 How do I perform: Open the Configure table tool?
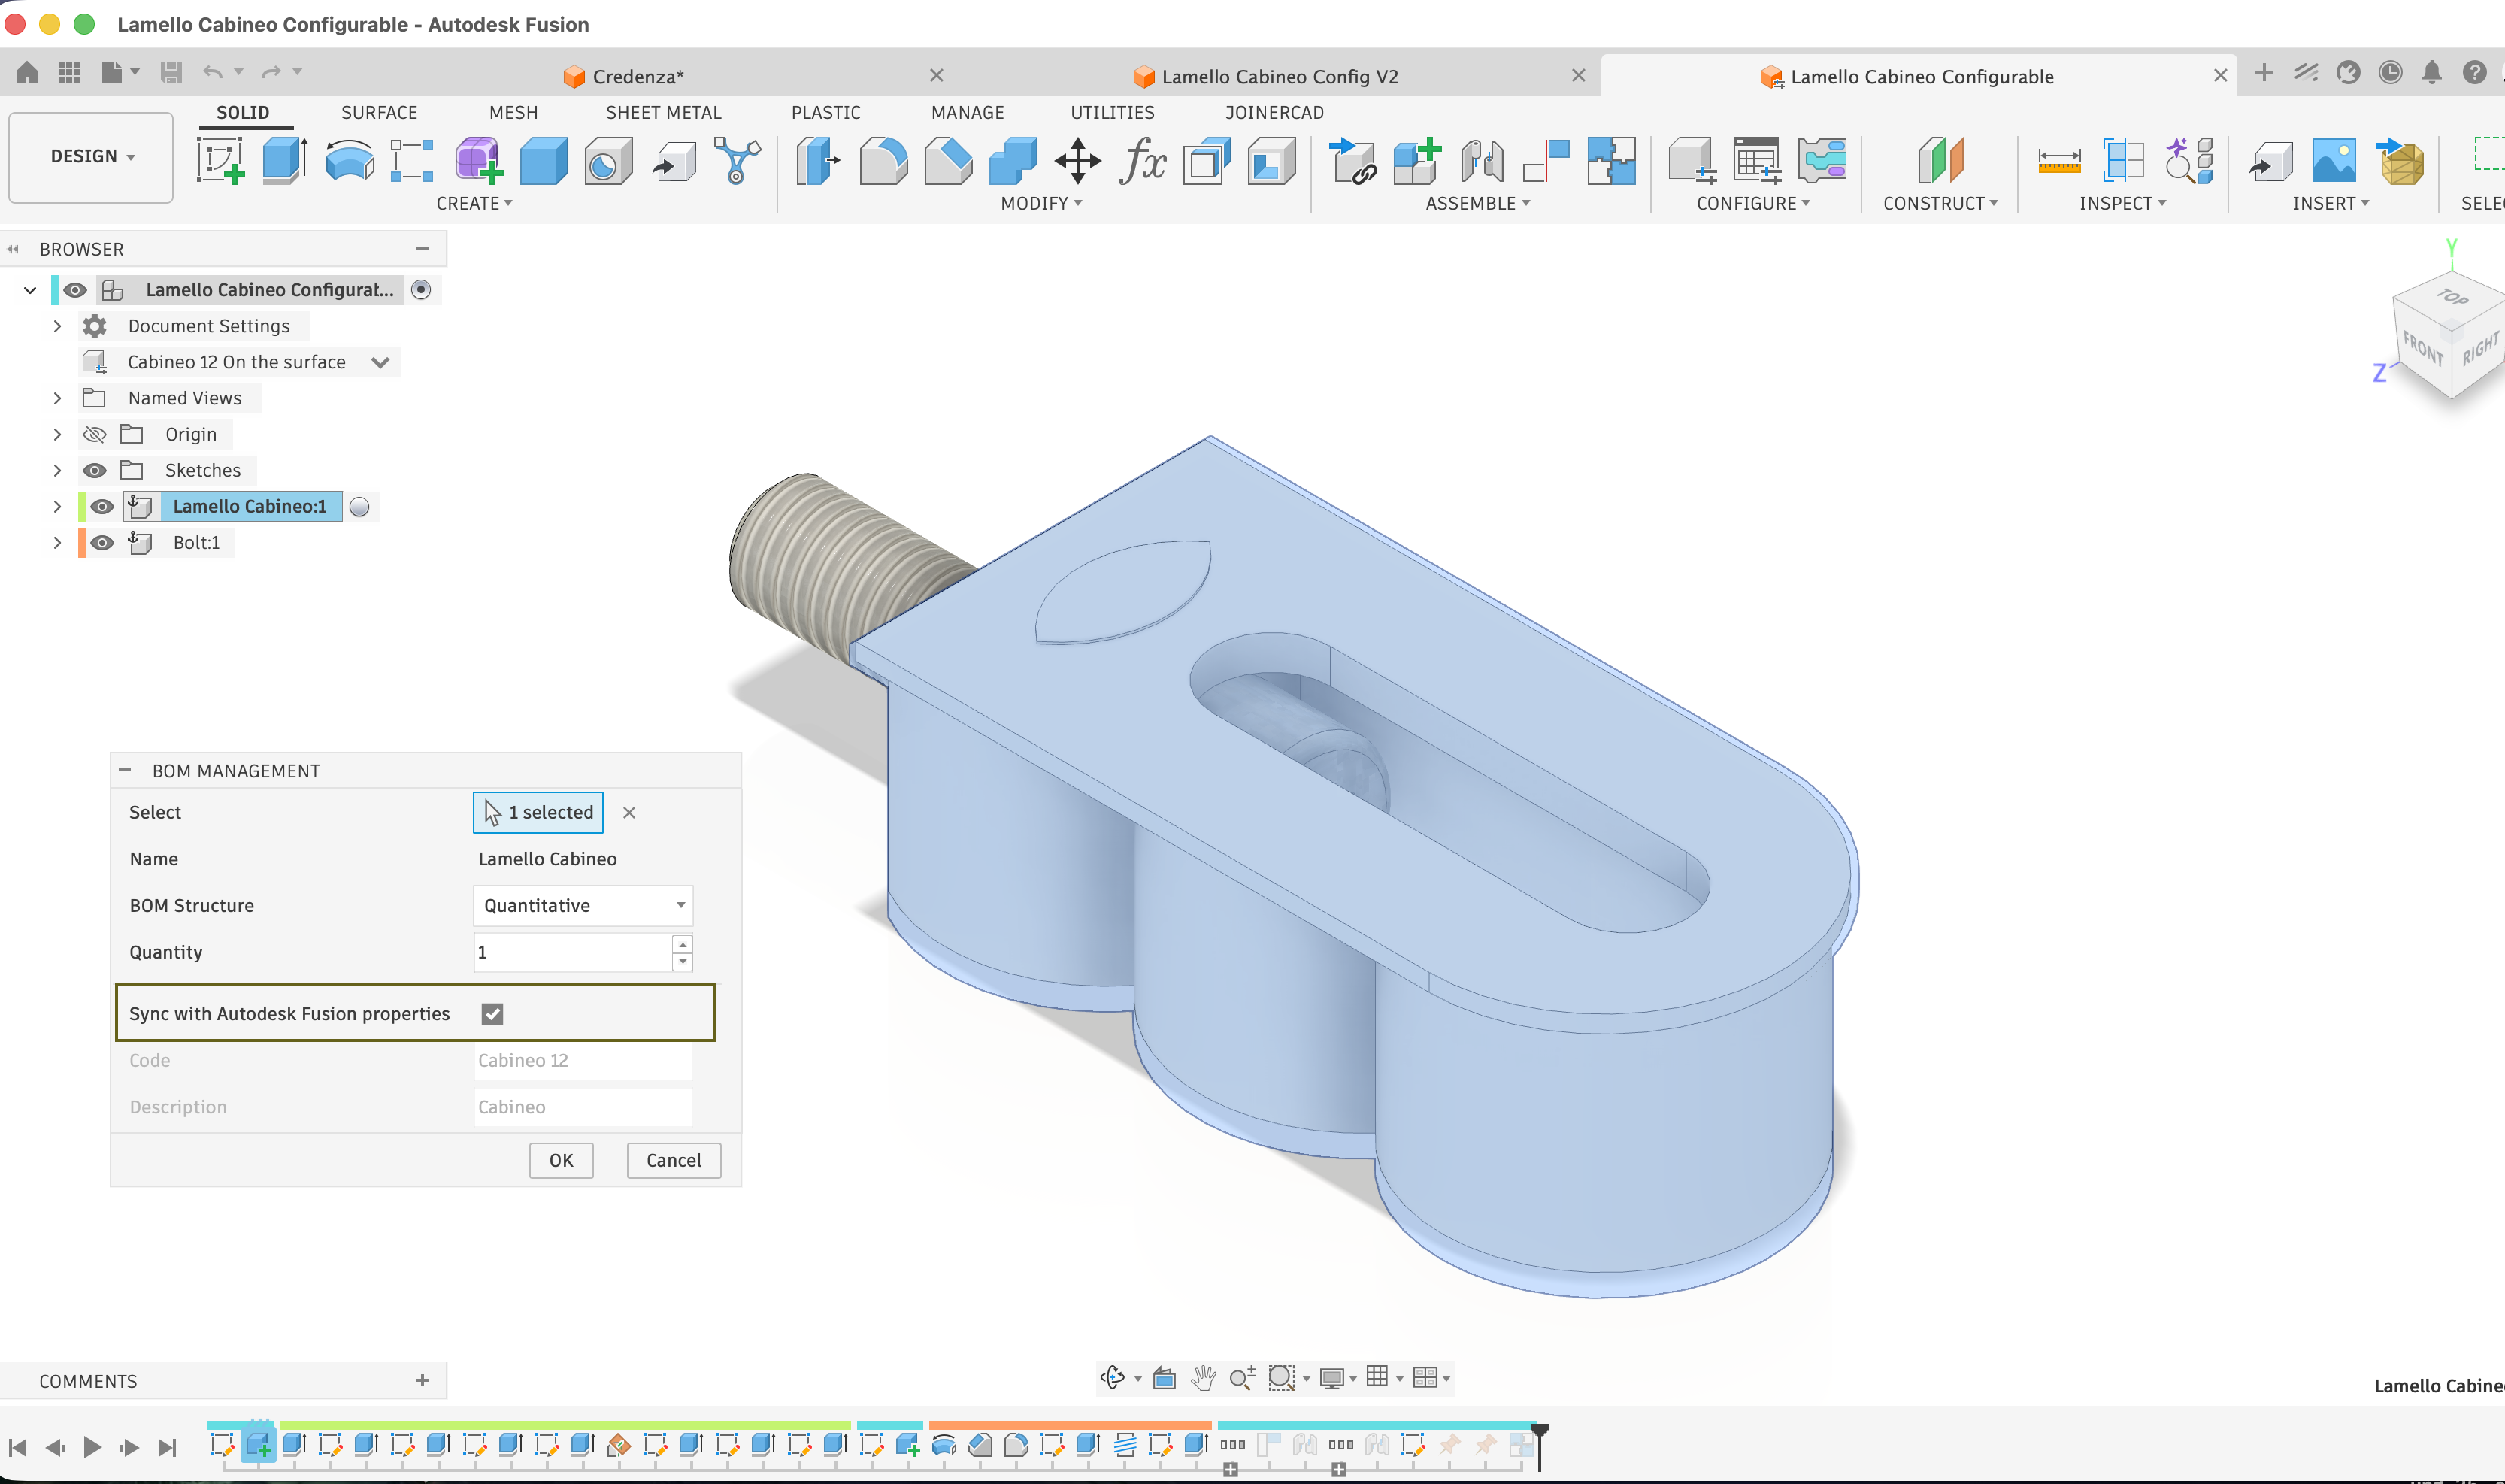point(1756,161)
